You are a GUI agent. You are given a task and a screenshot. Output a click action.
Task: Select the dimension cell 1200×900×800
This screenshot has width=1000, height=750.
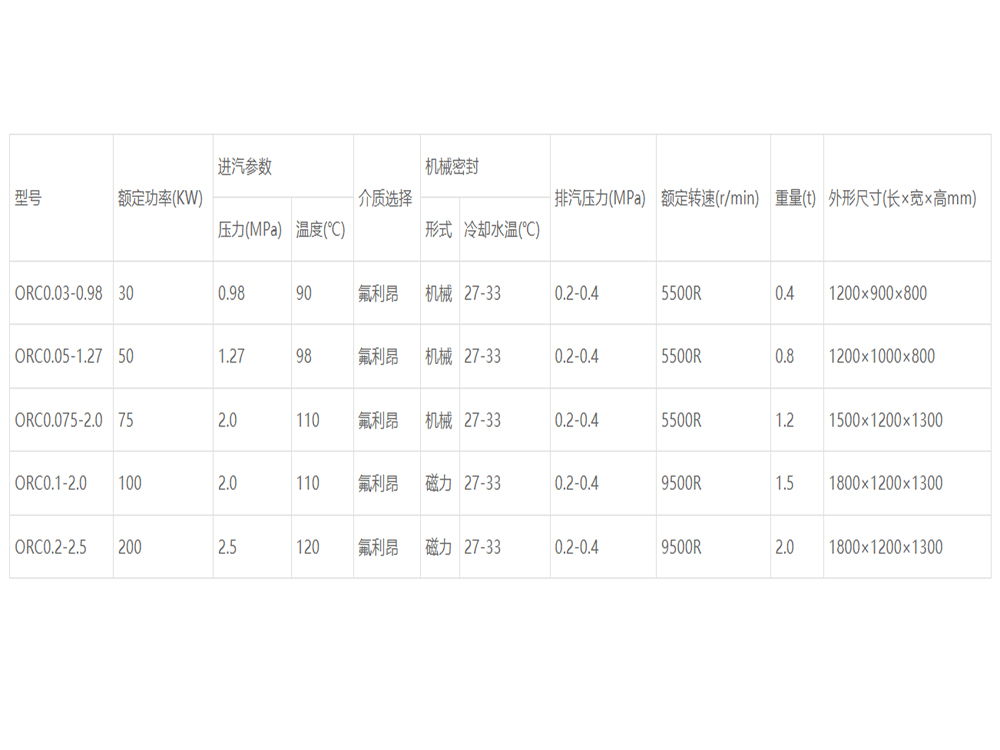[x=877, y=293]
